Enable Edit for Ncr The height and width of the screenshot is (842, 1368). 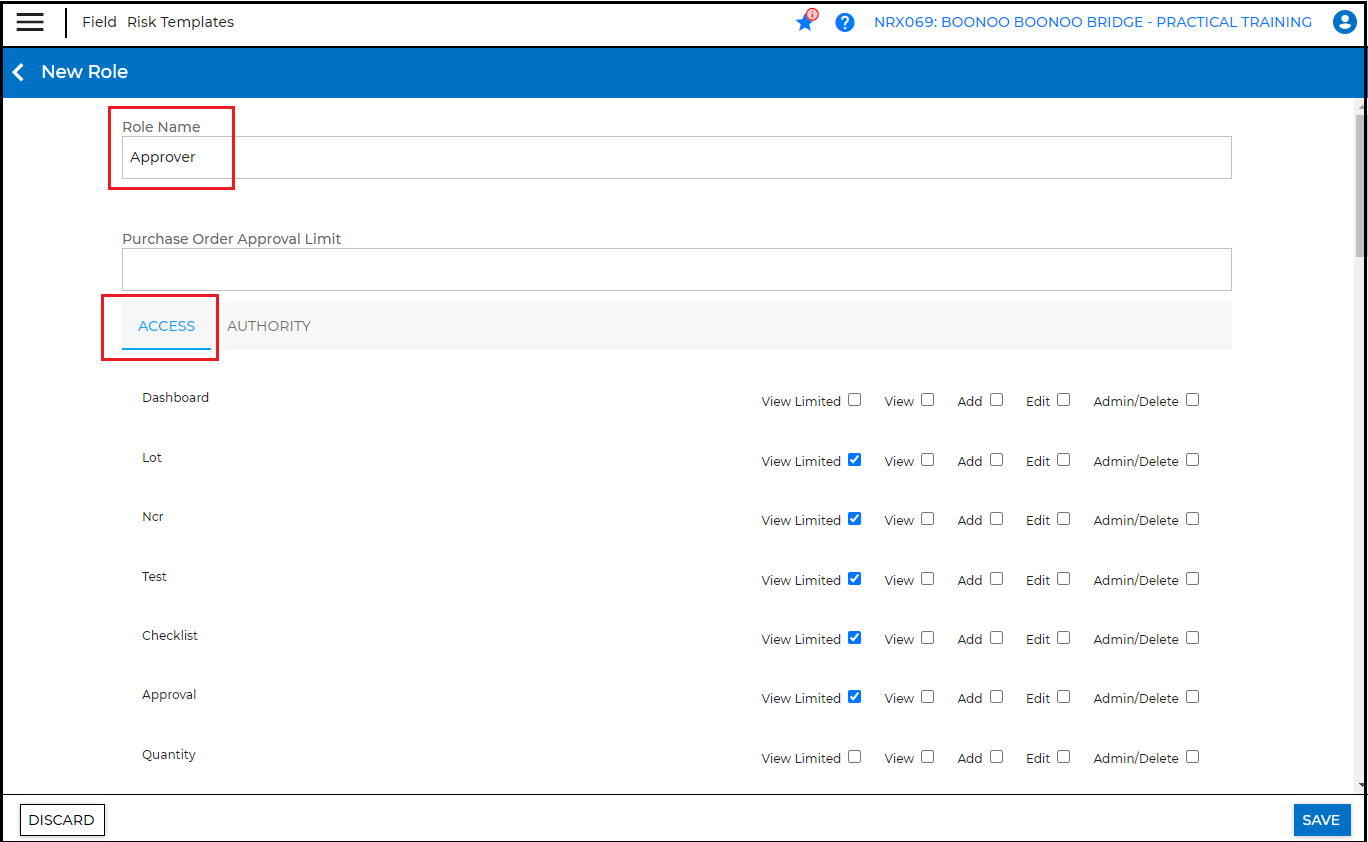pyautogui.click(x=1063, y=519)
